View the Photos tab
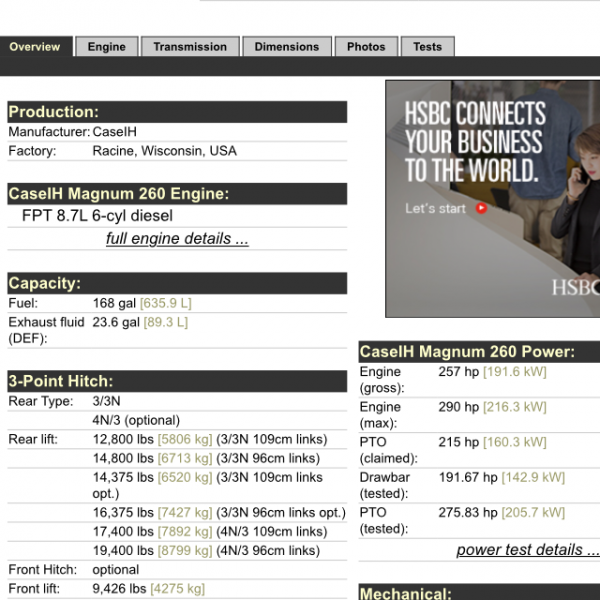The height and width of the screenshot is (600, 600). click(366, 47)
